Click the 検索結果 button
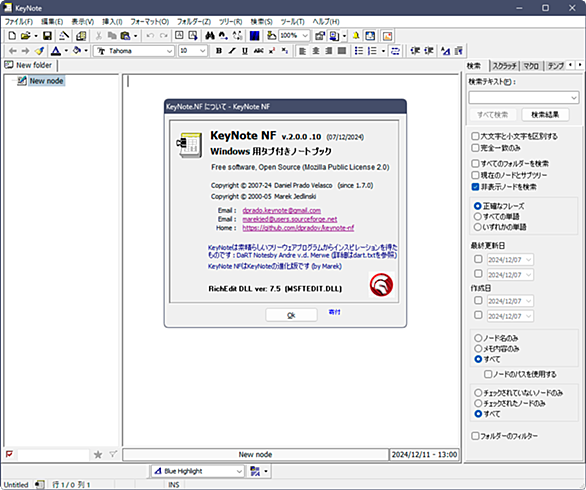The width and height of the screenshot is (586, 490). 545,115
